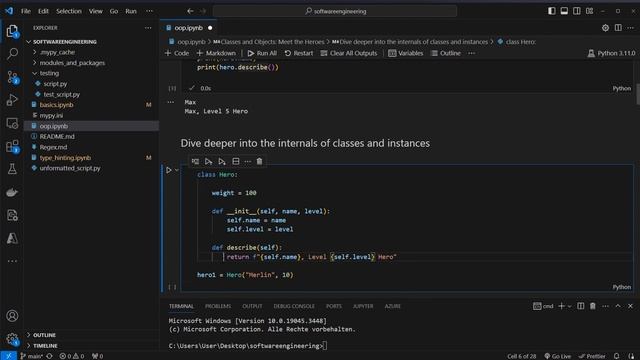This screenshot has height=360, width=640.
Task: Open the Edit menu
Action: click(43, 11)
